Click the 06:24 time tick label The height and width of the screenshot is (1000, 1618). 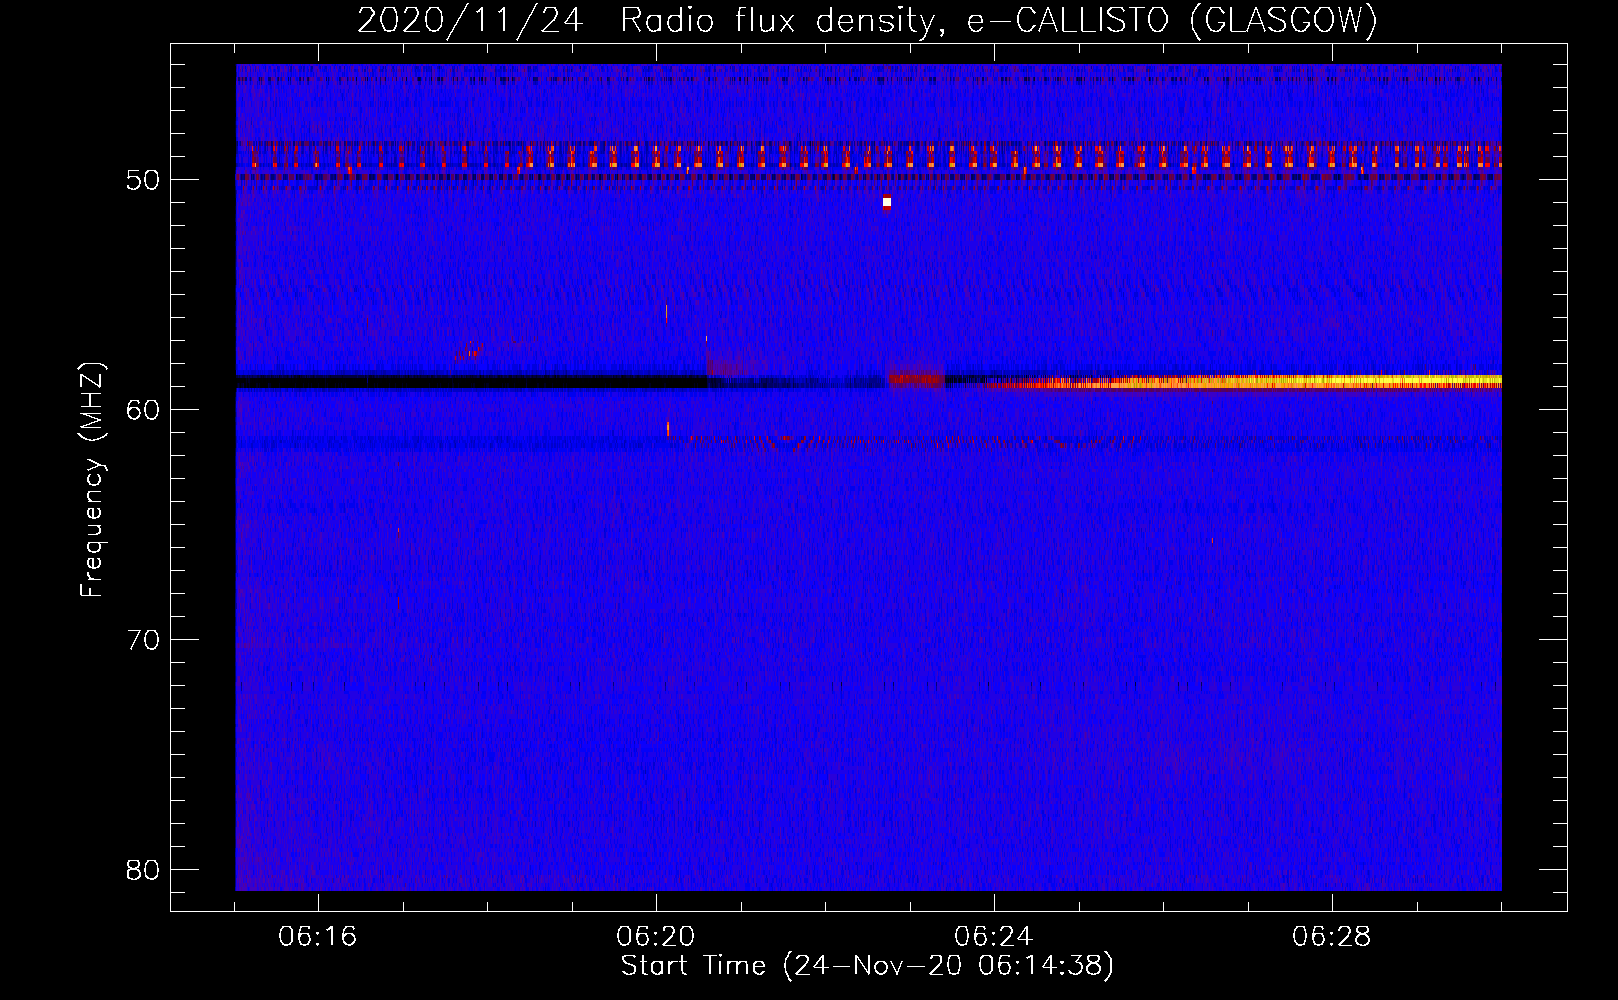[x=994, y=937]
